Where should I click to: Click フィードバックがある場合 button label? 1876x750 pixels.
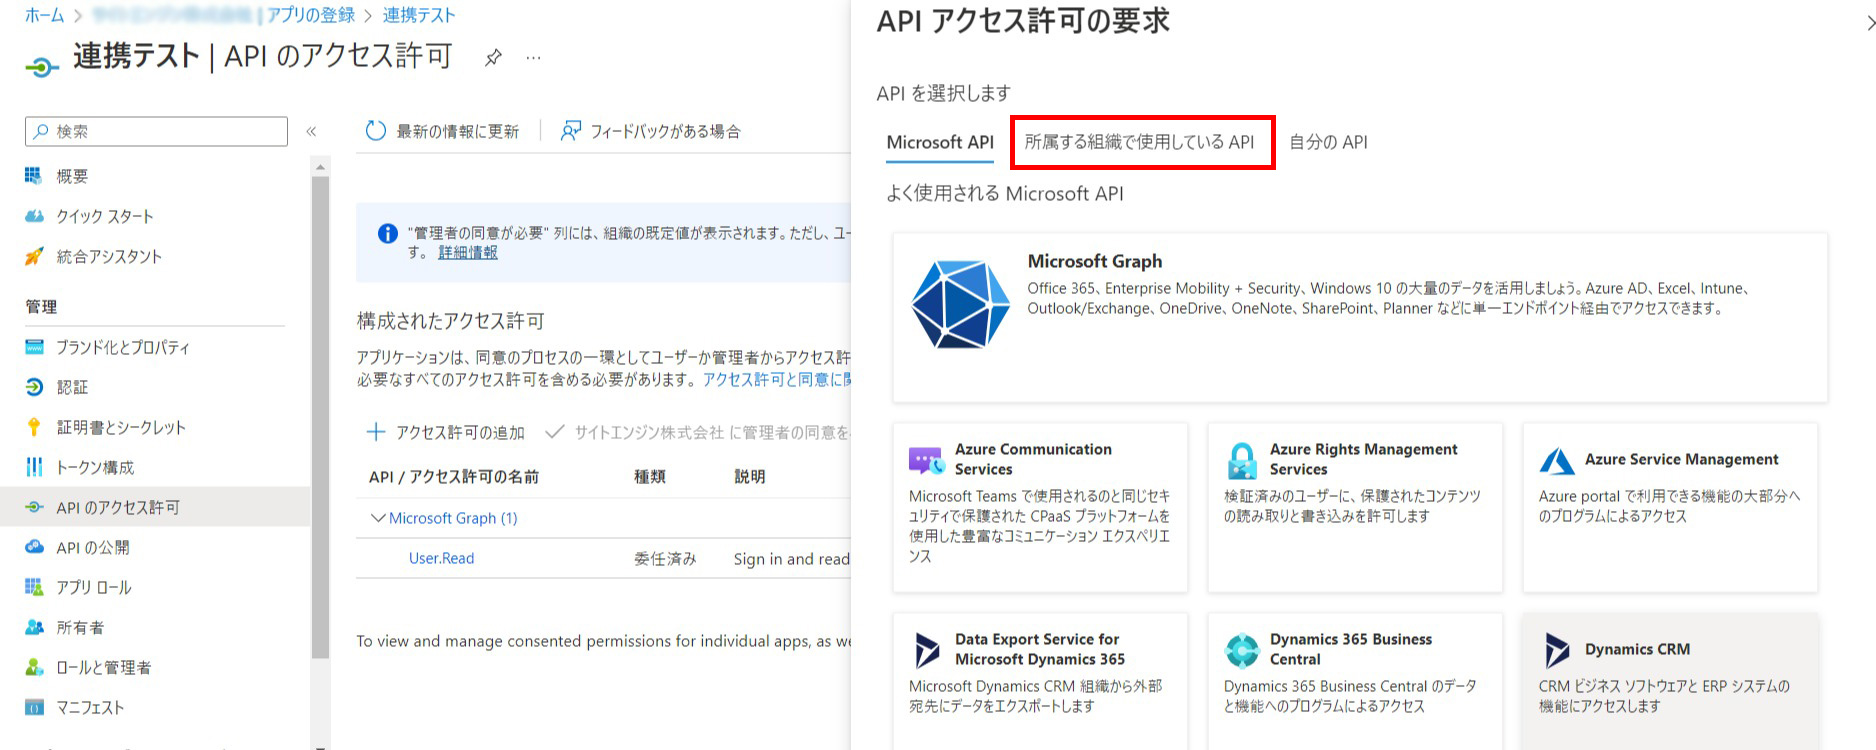click(x=665, y=131)
